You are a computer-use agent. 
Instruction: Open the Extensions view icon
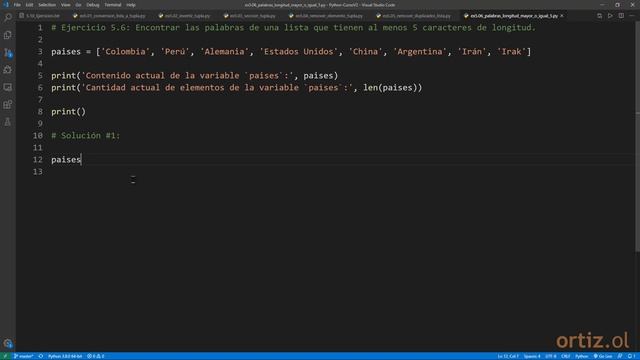pos(8,104)
